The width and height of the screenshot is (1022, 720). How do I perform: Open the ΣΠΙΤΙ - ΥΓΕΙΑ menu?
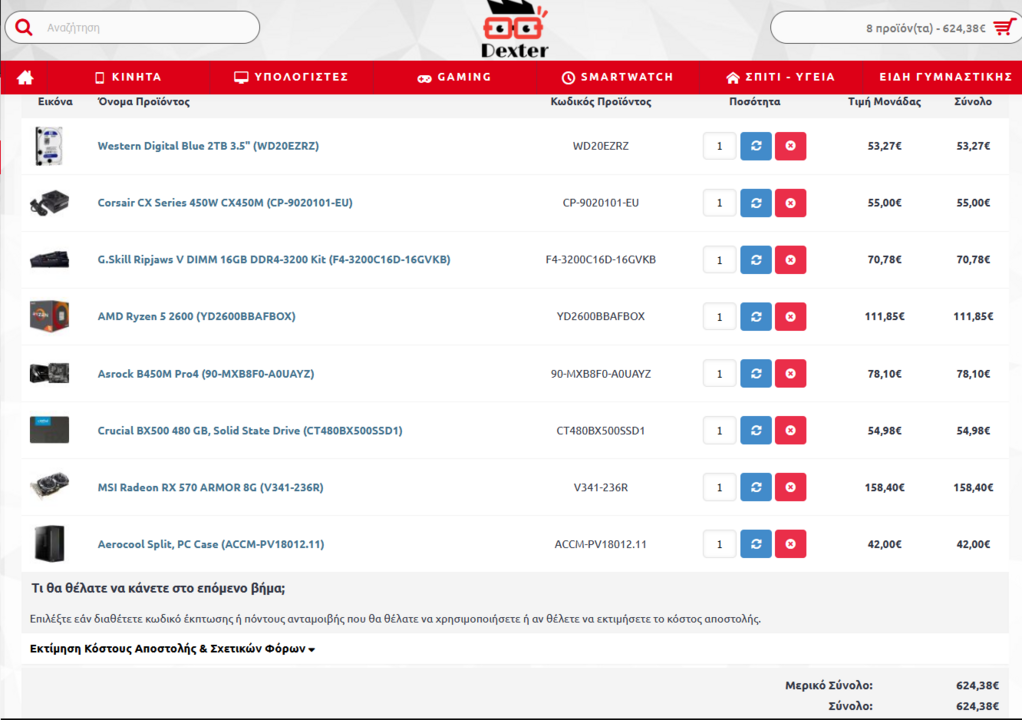(x=780, y=77)
